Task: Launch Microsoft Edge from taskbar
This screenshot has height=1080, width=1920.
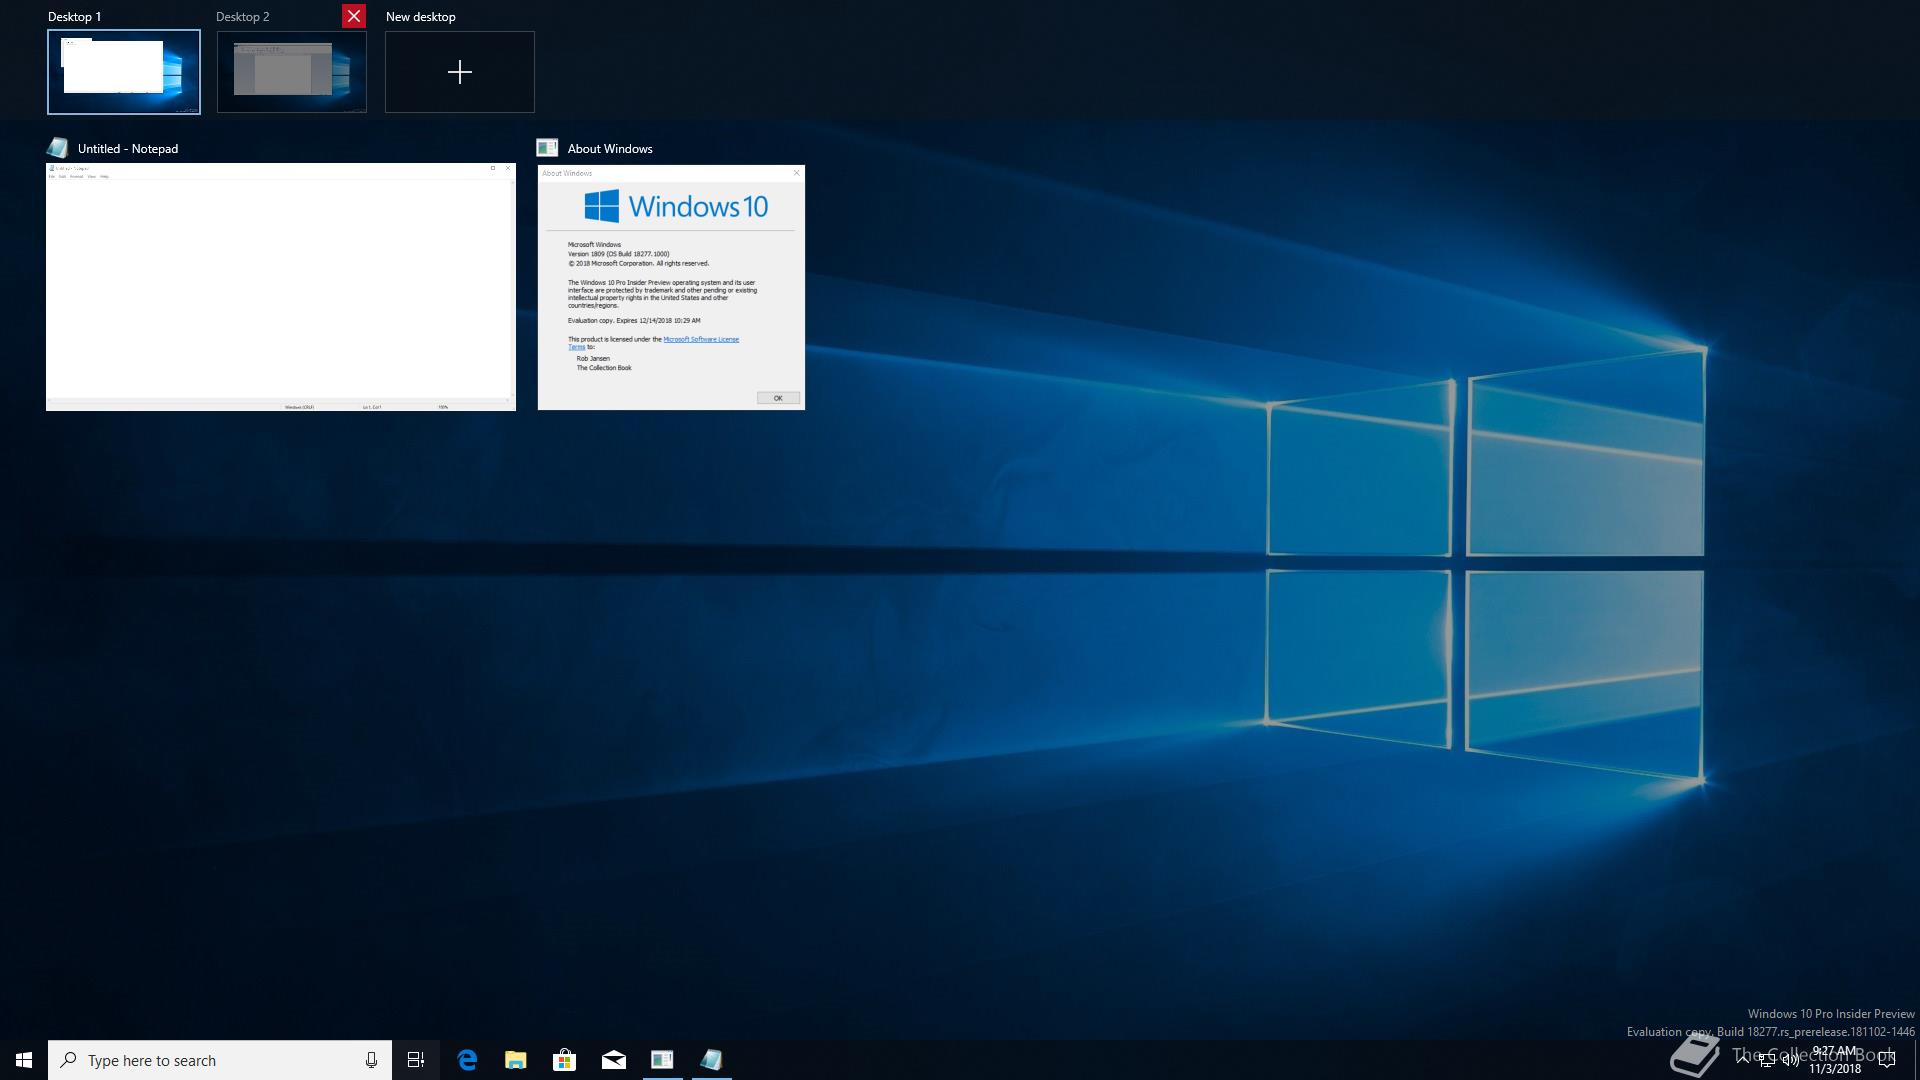Action: point(467,1060)
